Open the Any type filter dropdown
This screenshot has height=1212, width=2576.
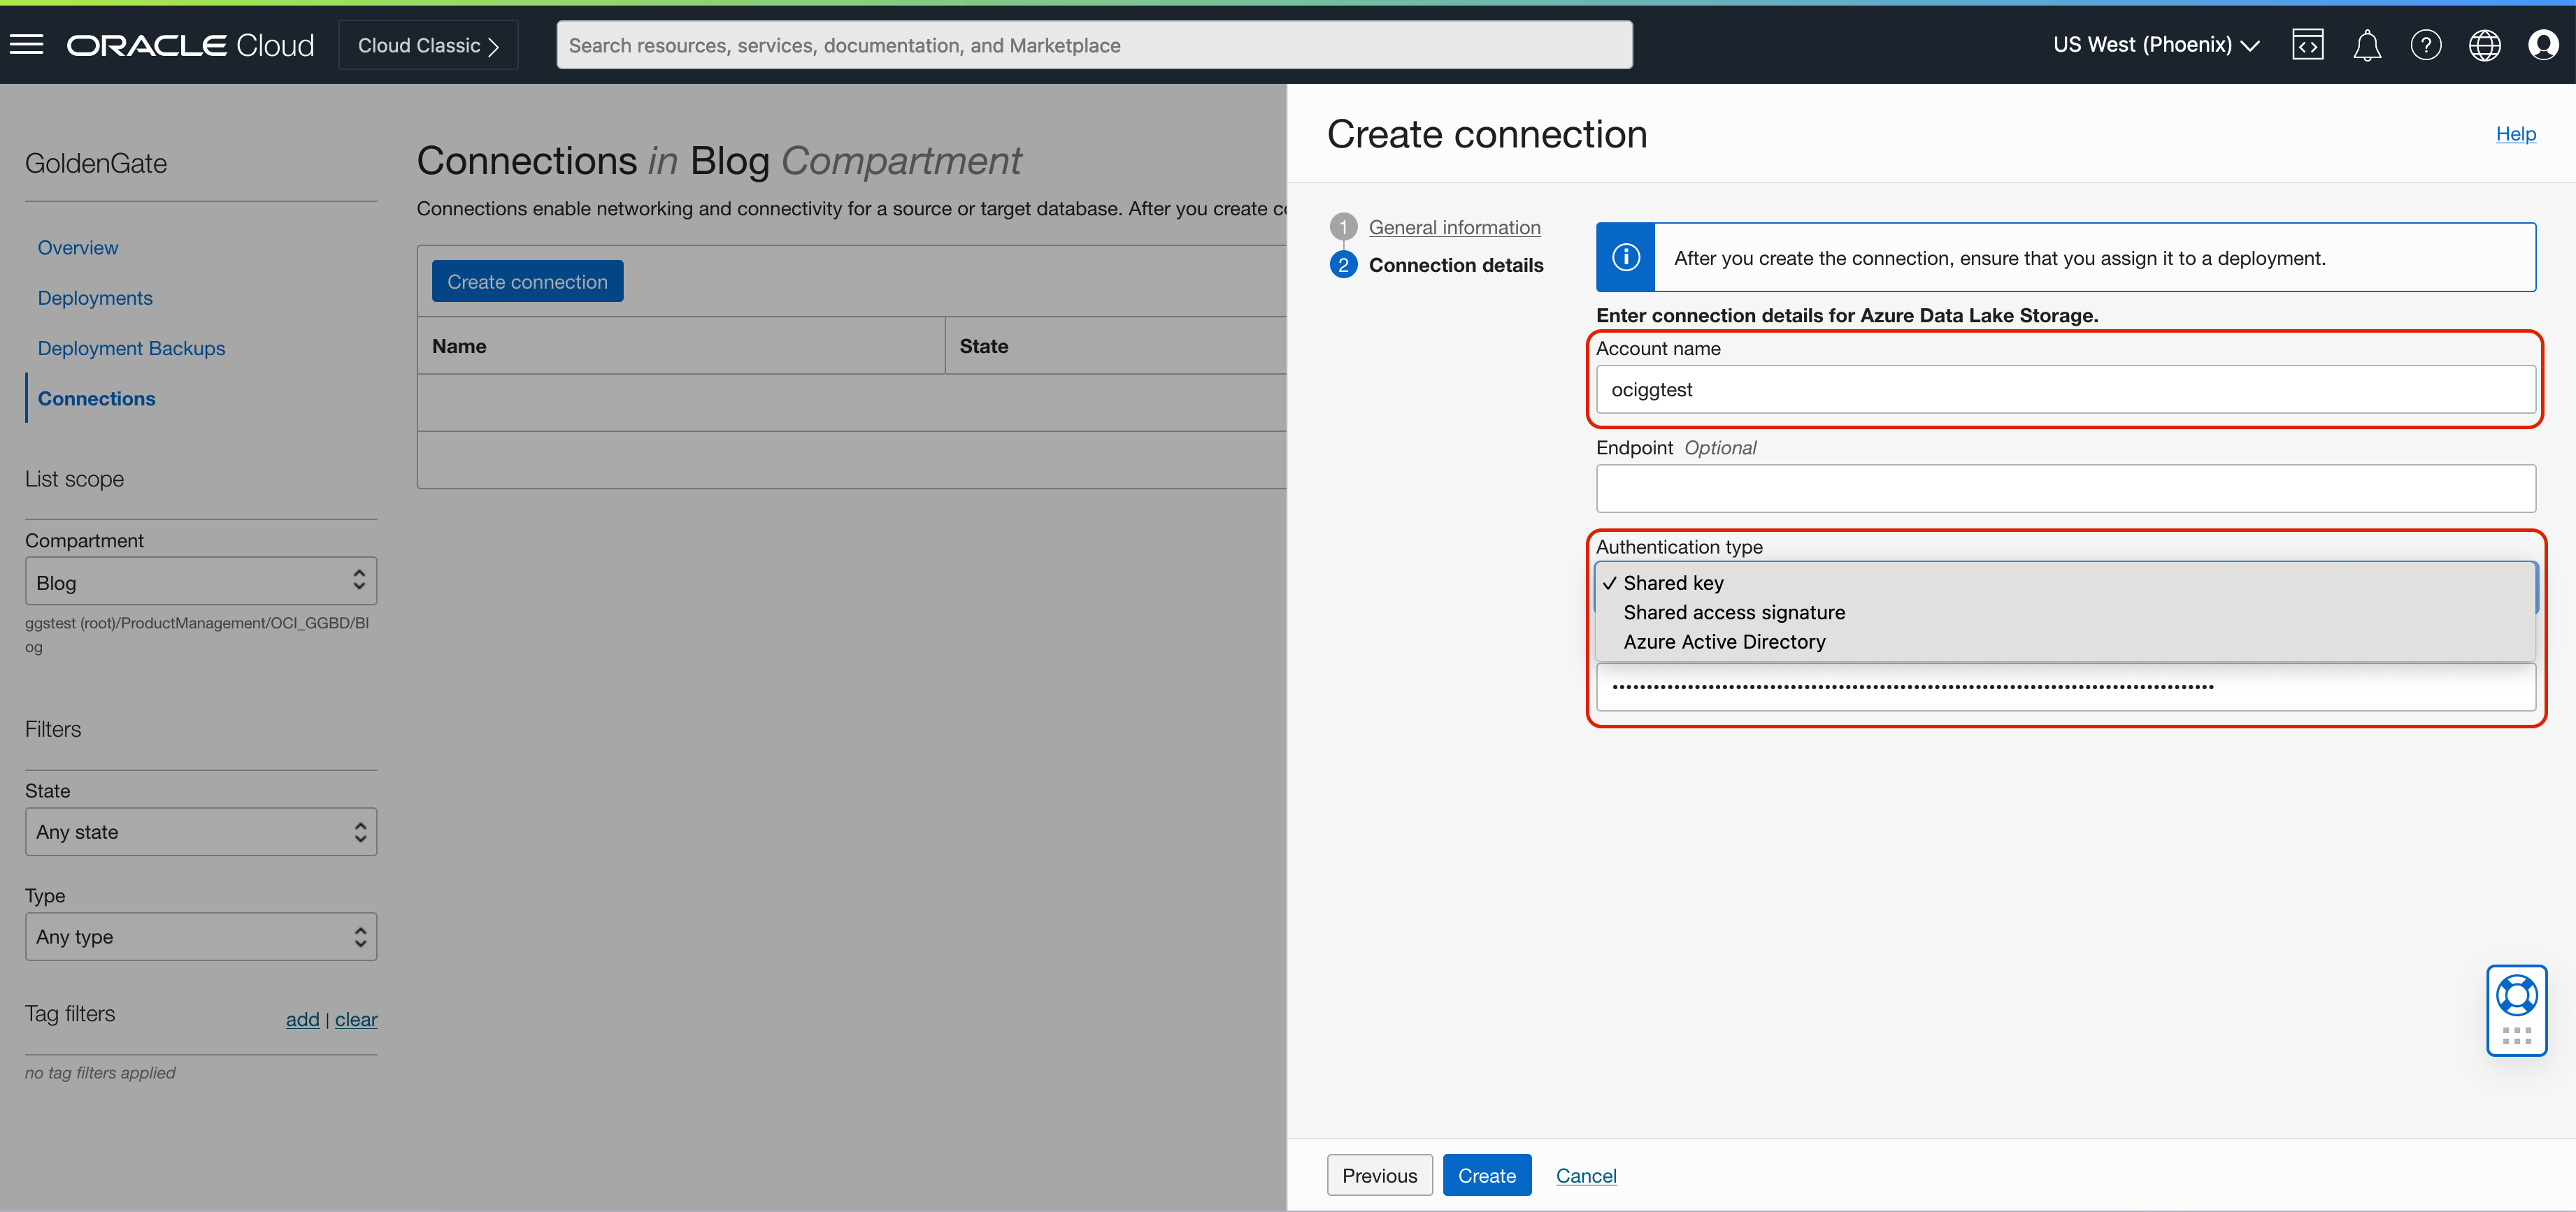(200, 937)
